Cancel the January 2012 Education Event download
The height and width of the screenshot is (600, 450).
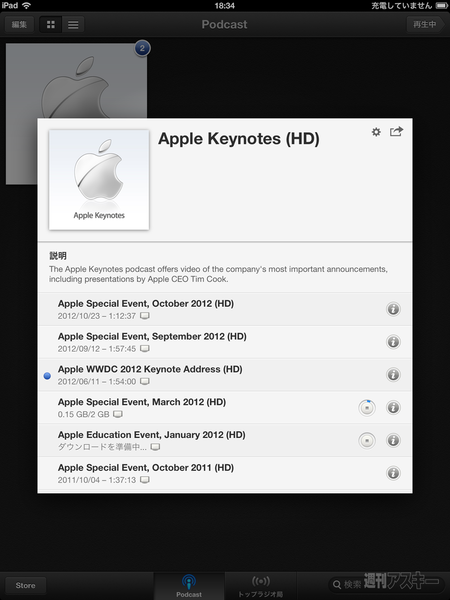[367, 440]
